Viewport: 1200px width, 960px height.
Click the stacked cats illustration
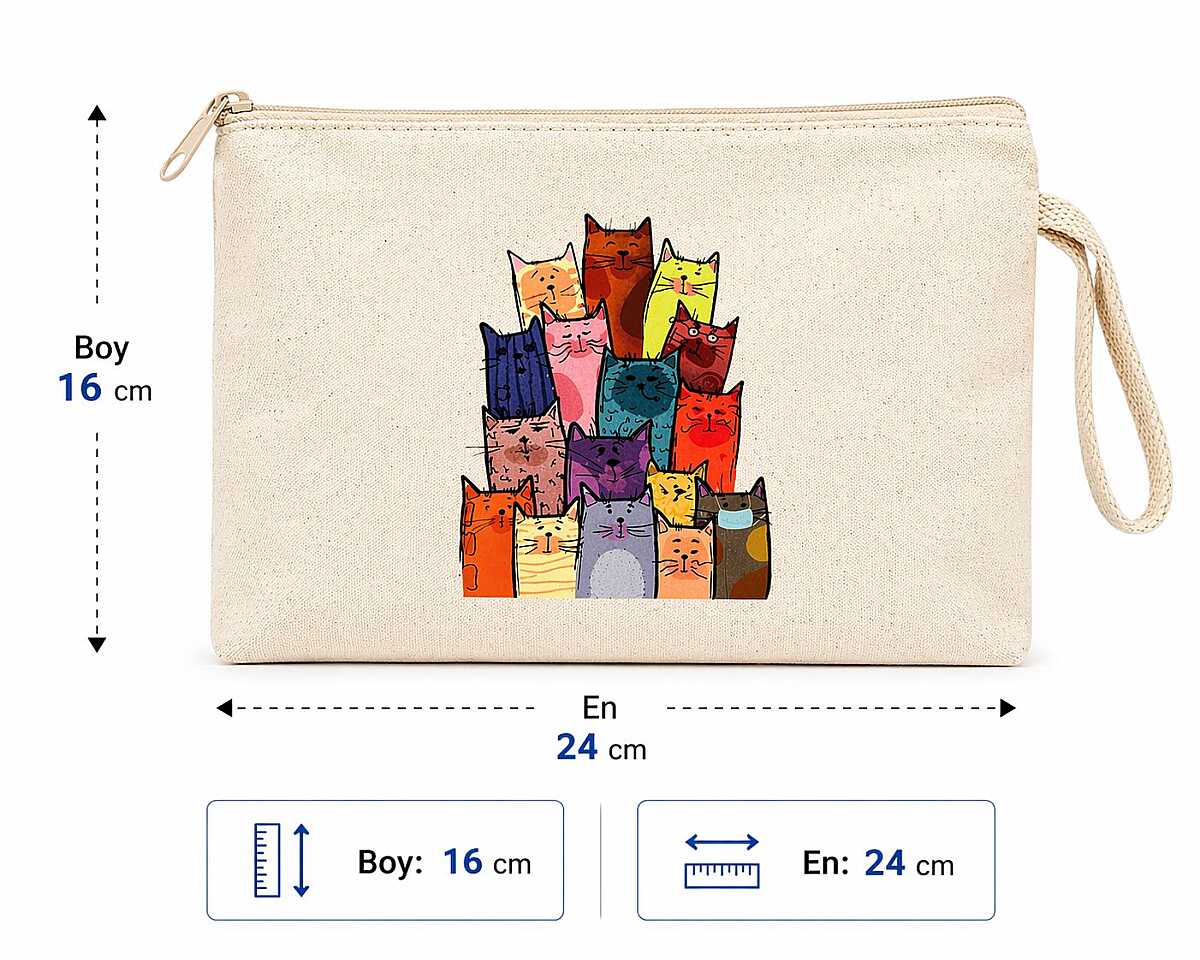616,407
